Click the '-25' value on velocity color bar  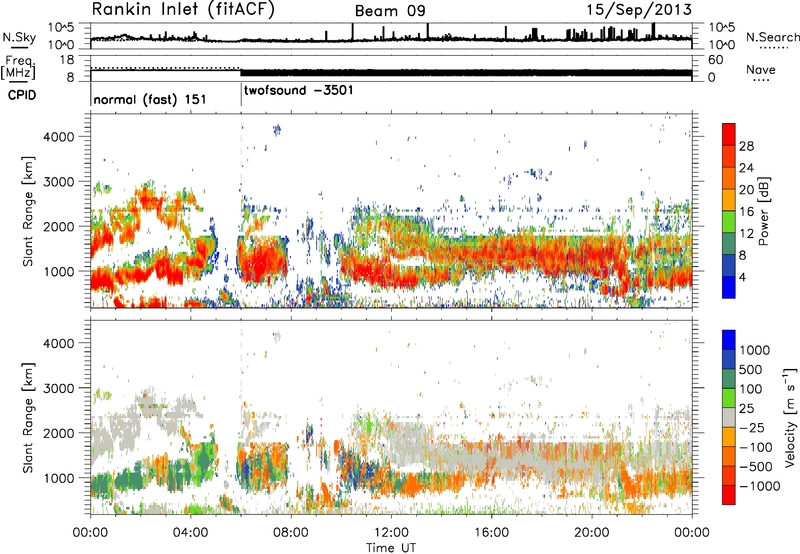click(751, 428)
